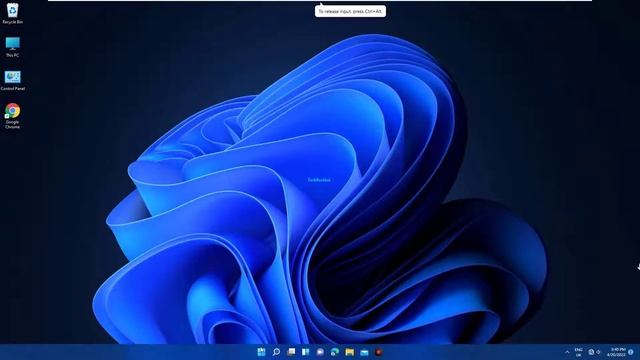Select the This PC desktop icon
This screenshot has height=360, width=640.
click(x=12, y=47)
